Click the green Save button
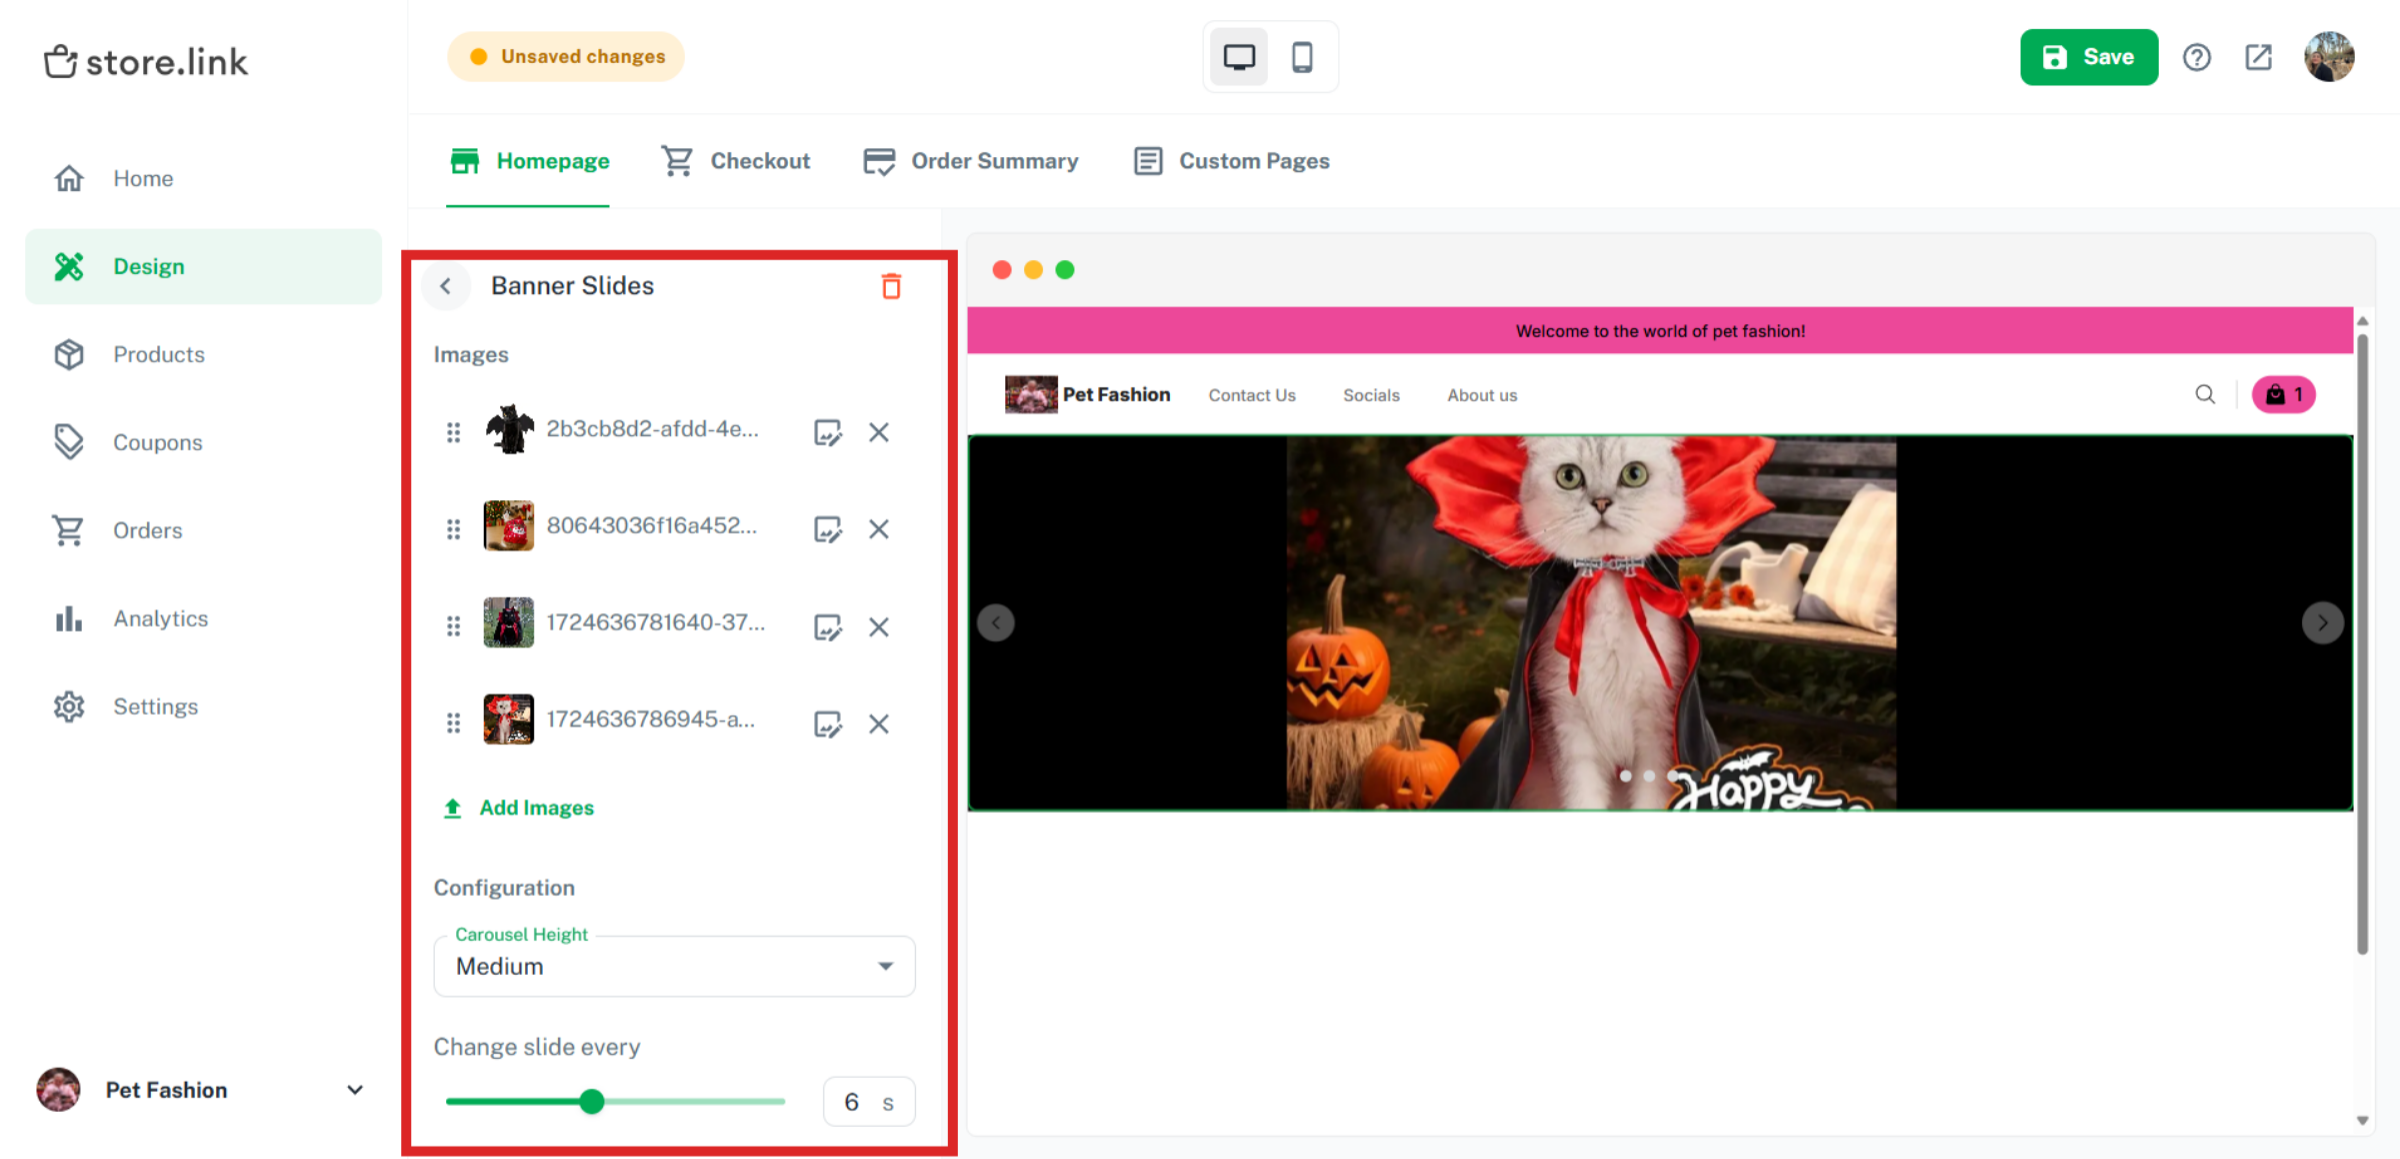Image resolution: width=2400 pixels, height=1159 pixels. click(2088, 57)
